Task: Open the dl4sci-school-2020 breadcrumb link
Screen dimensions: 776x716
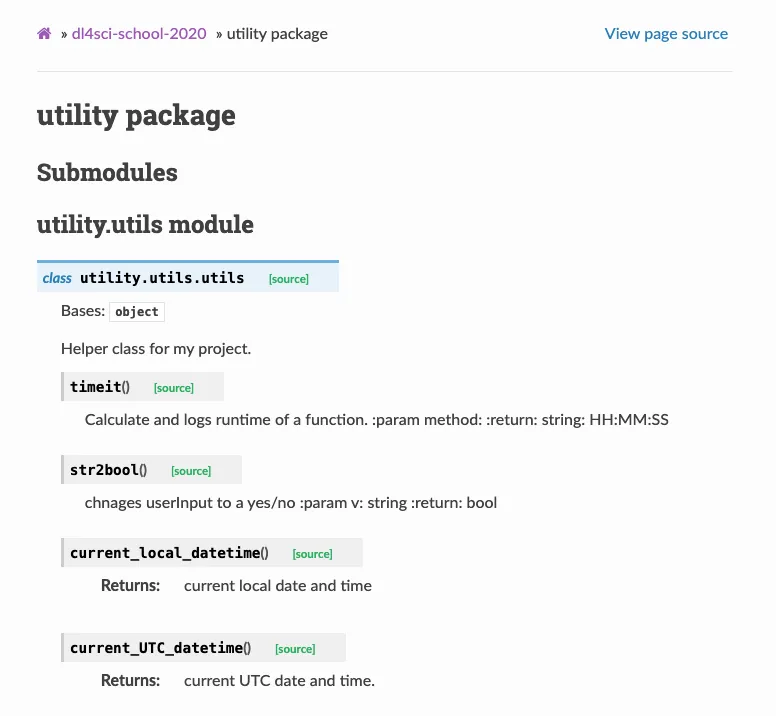Action: [139, 34]
